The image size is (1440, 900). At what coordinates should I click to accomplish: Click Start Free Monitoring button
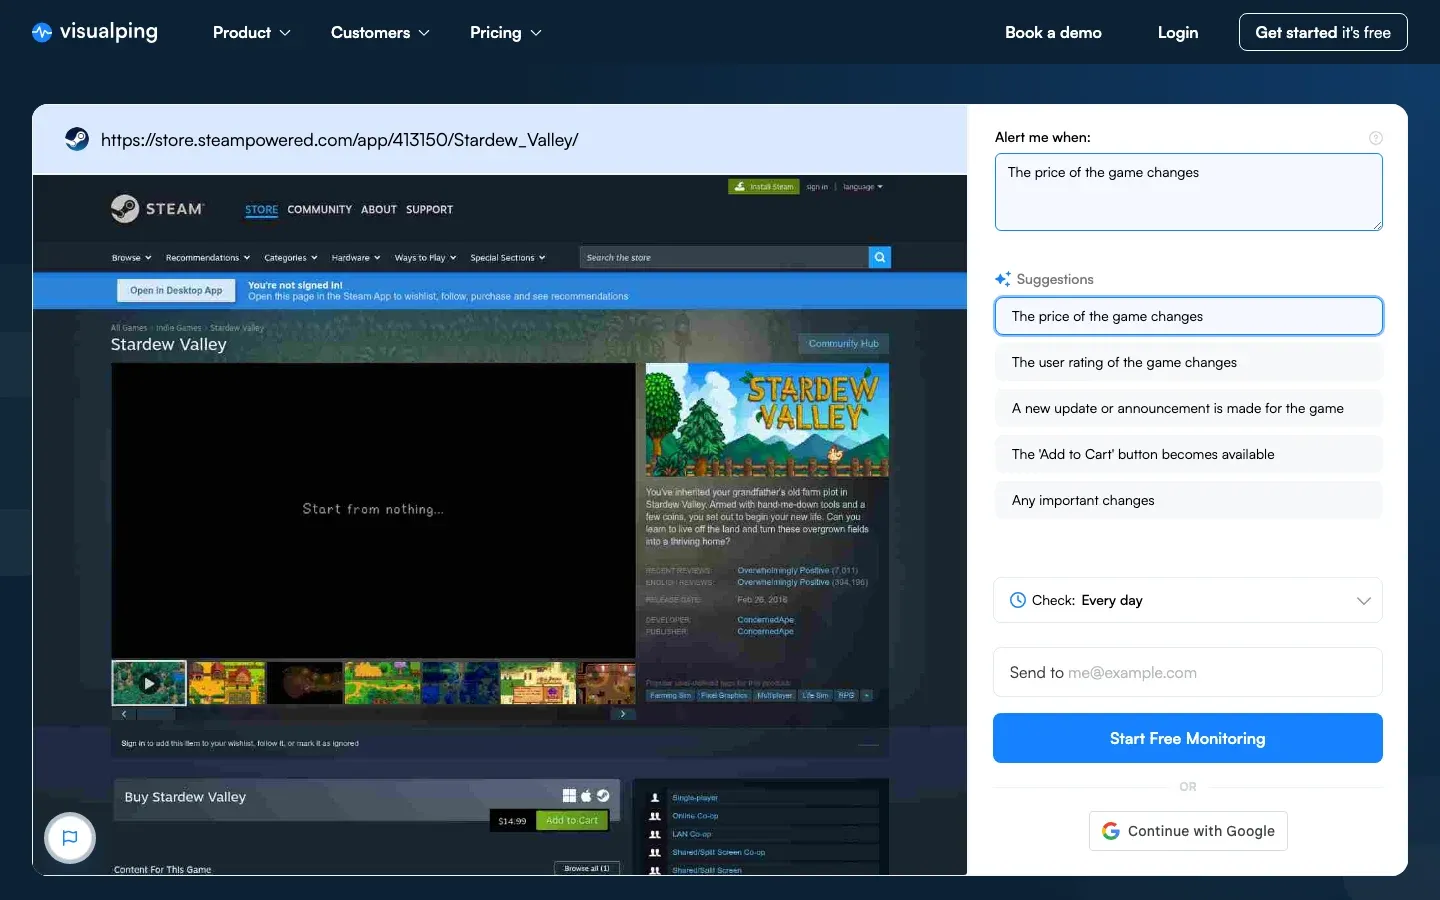[1188, 738]
